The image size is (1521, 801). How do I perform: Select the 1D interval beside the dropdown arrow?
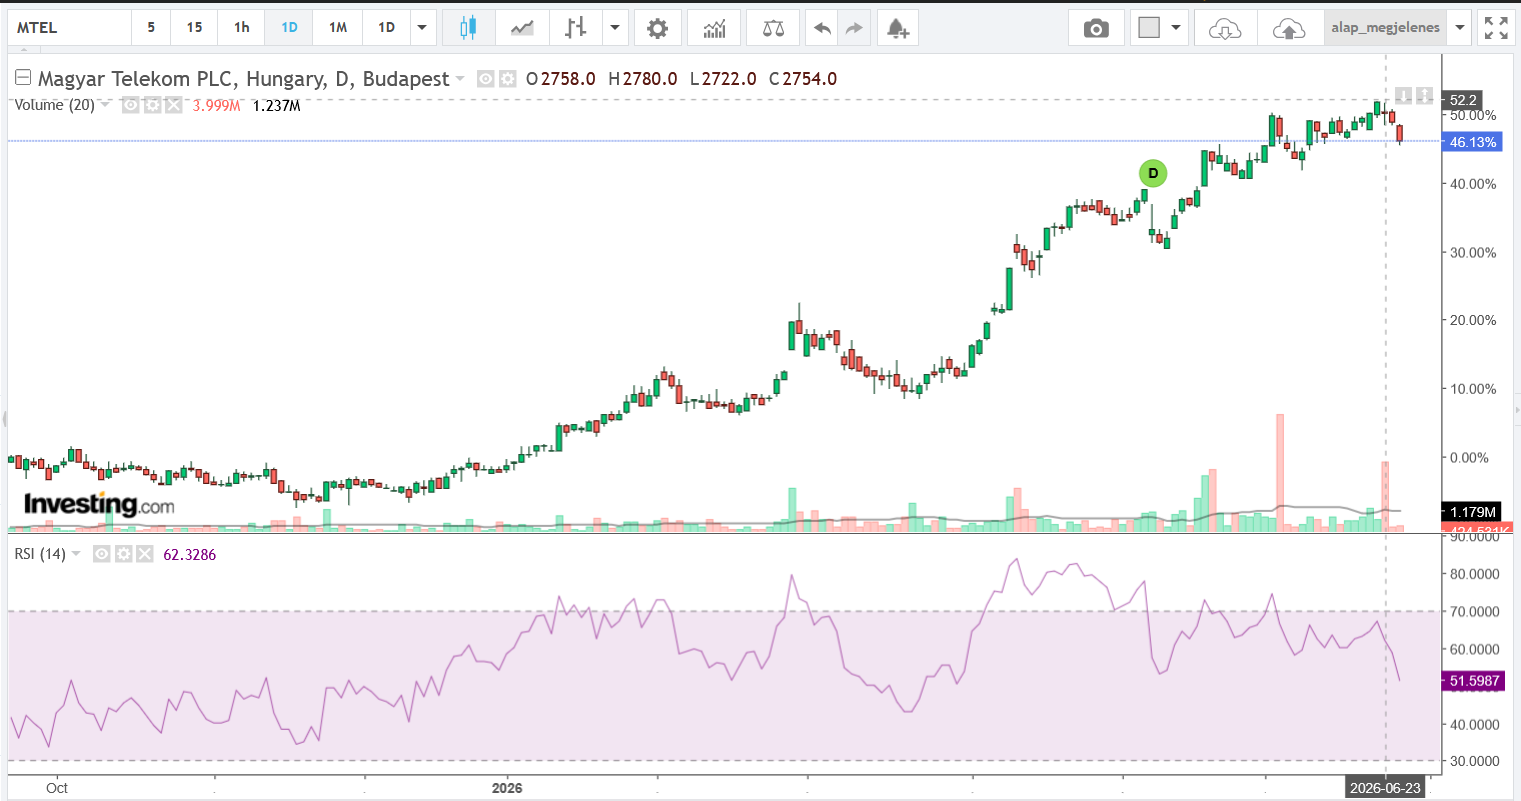tap(387, 28)
